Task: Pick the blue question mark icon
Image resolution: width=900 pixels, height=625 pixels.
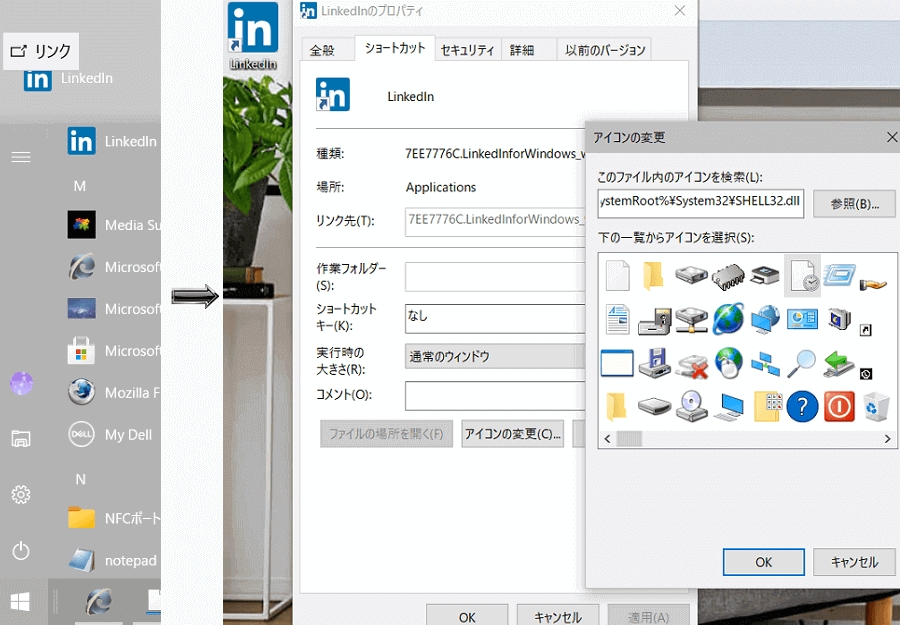Action: [x=802, y=407]
